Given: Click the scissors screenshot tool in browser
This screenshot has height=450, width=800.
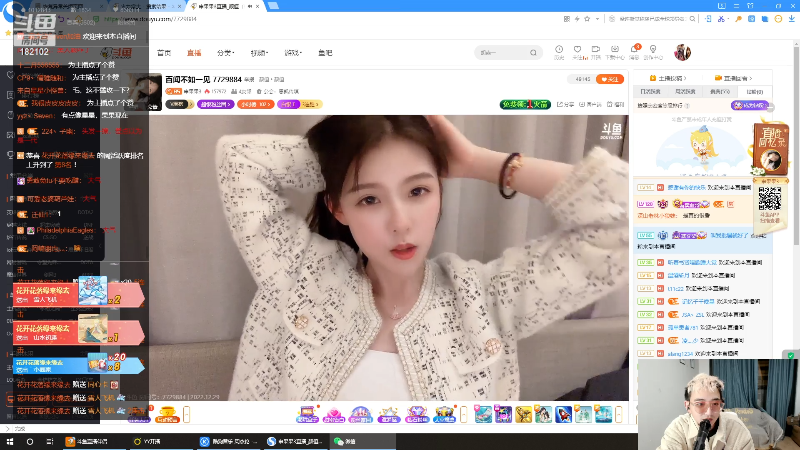Looking at the screenshot, I should [721, 19].
